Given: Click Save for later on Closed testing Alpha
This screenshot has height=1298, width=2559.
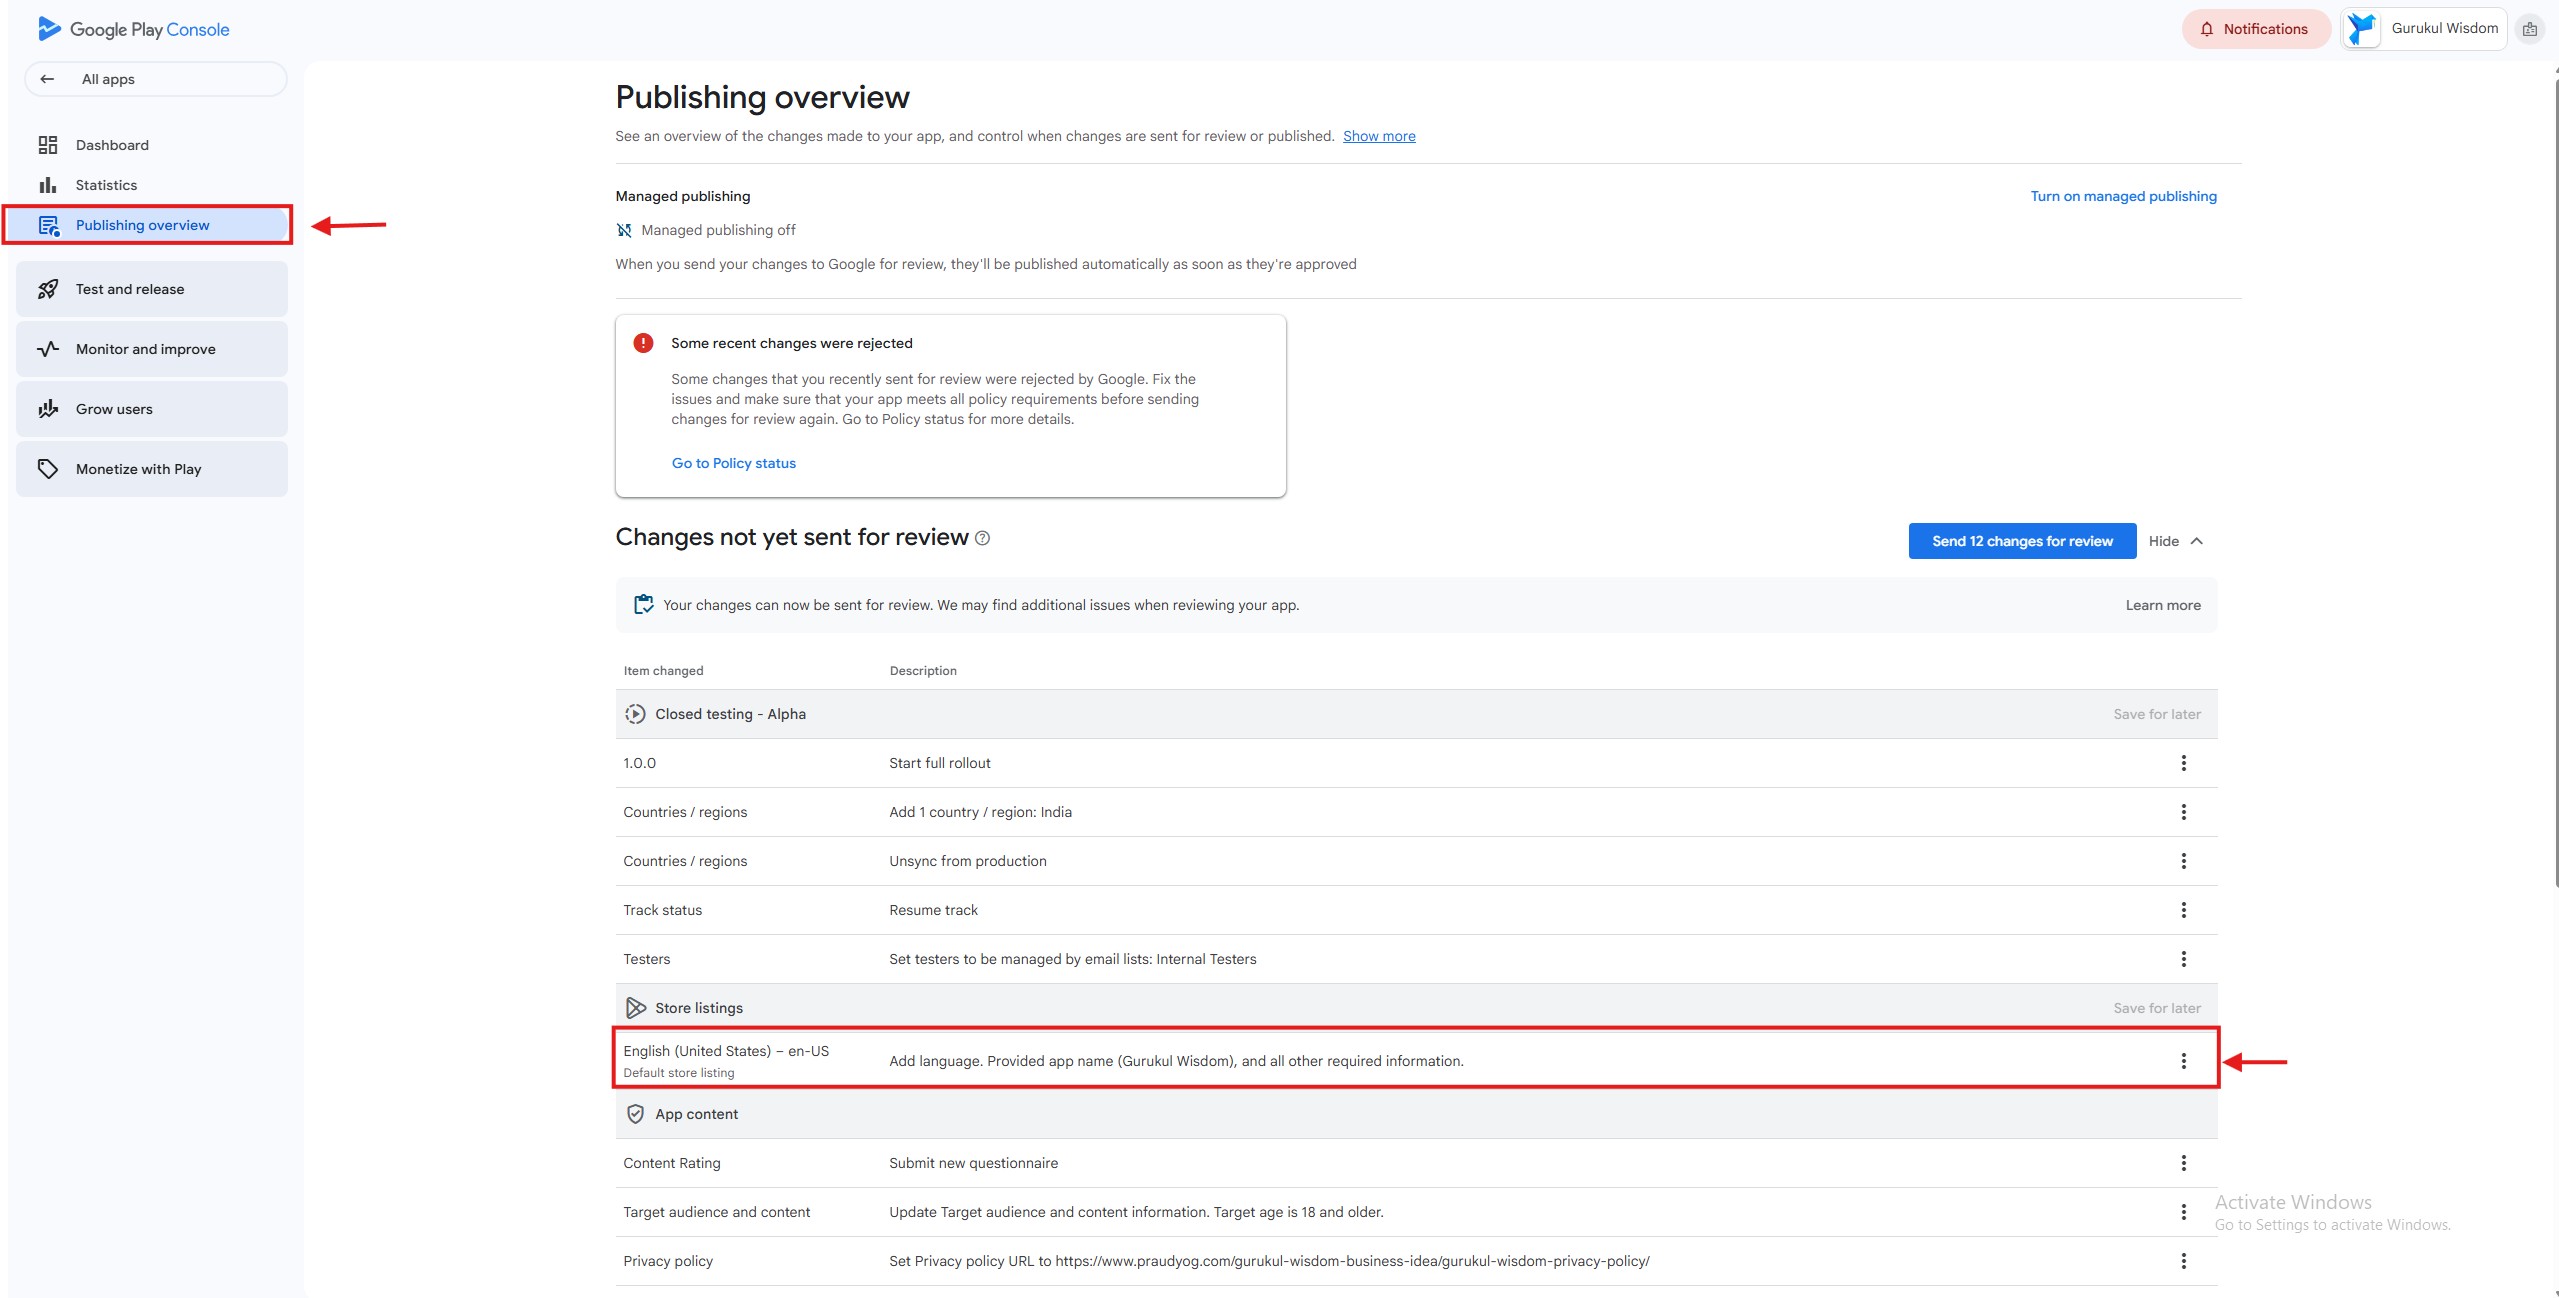Looking at the screenshot, I should pos(2156,714).
